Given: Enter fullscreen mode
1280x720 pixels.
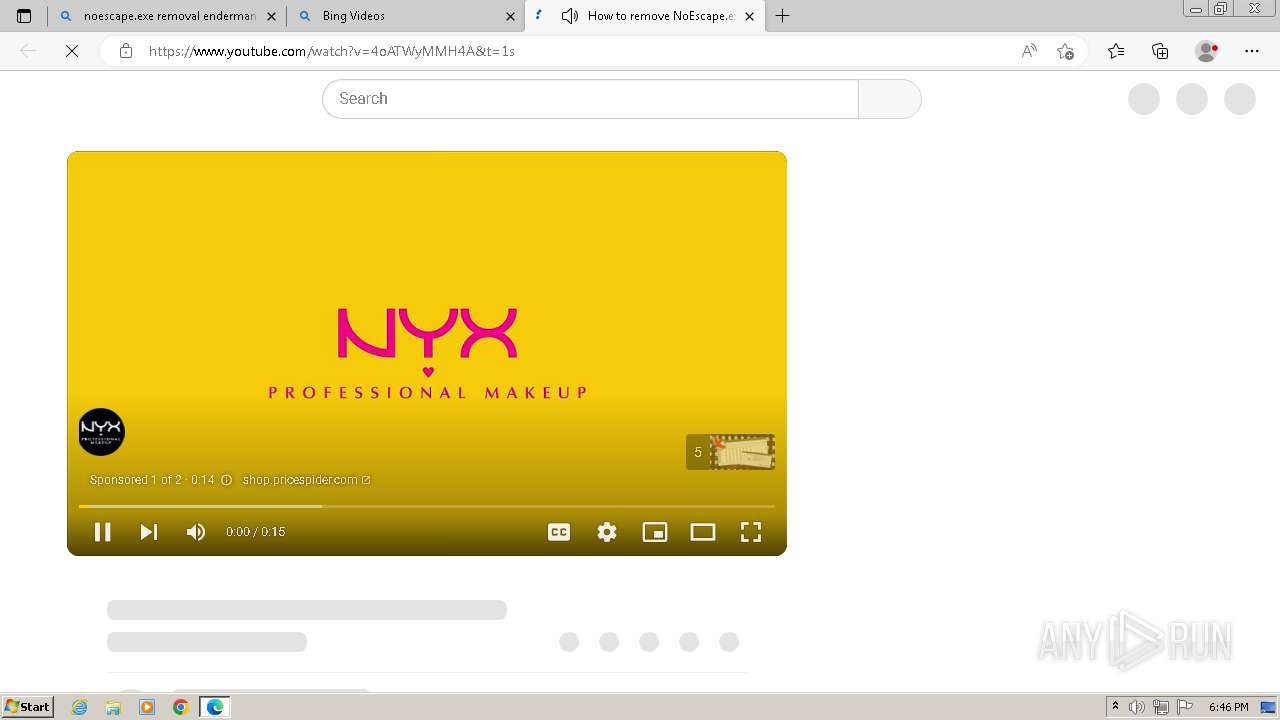Looking at the screenshot, I should tap(751, 532).
